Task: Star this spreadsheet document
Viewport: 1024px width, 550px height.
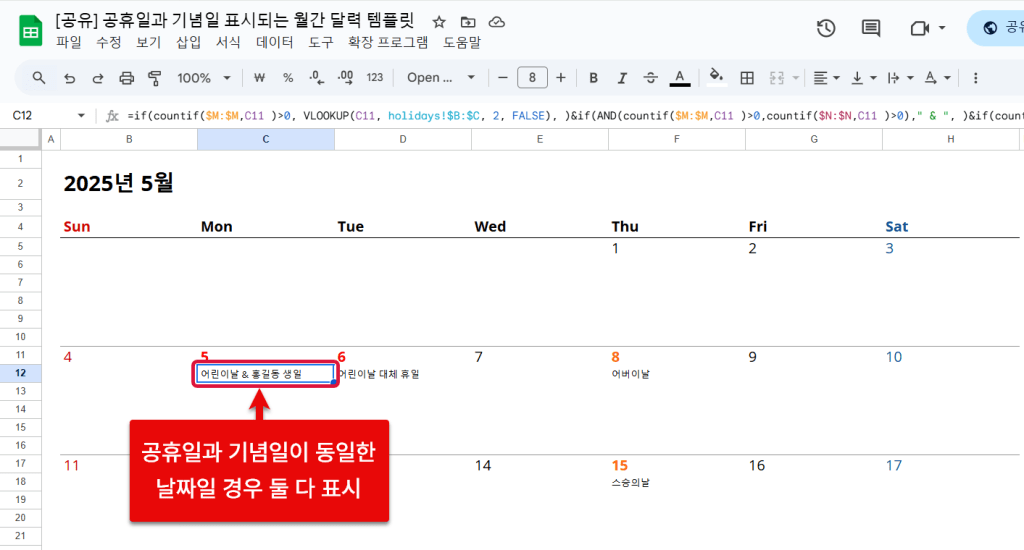Action: point(439,22)
